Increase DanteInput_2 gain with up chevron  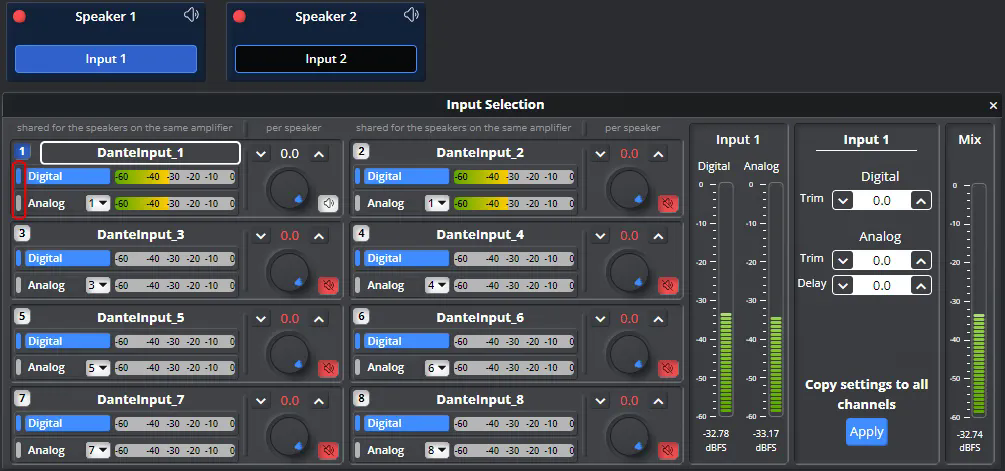point(658,154)
